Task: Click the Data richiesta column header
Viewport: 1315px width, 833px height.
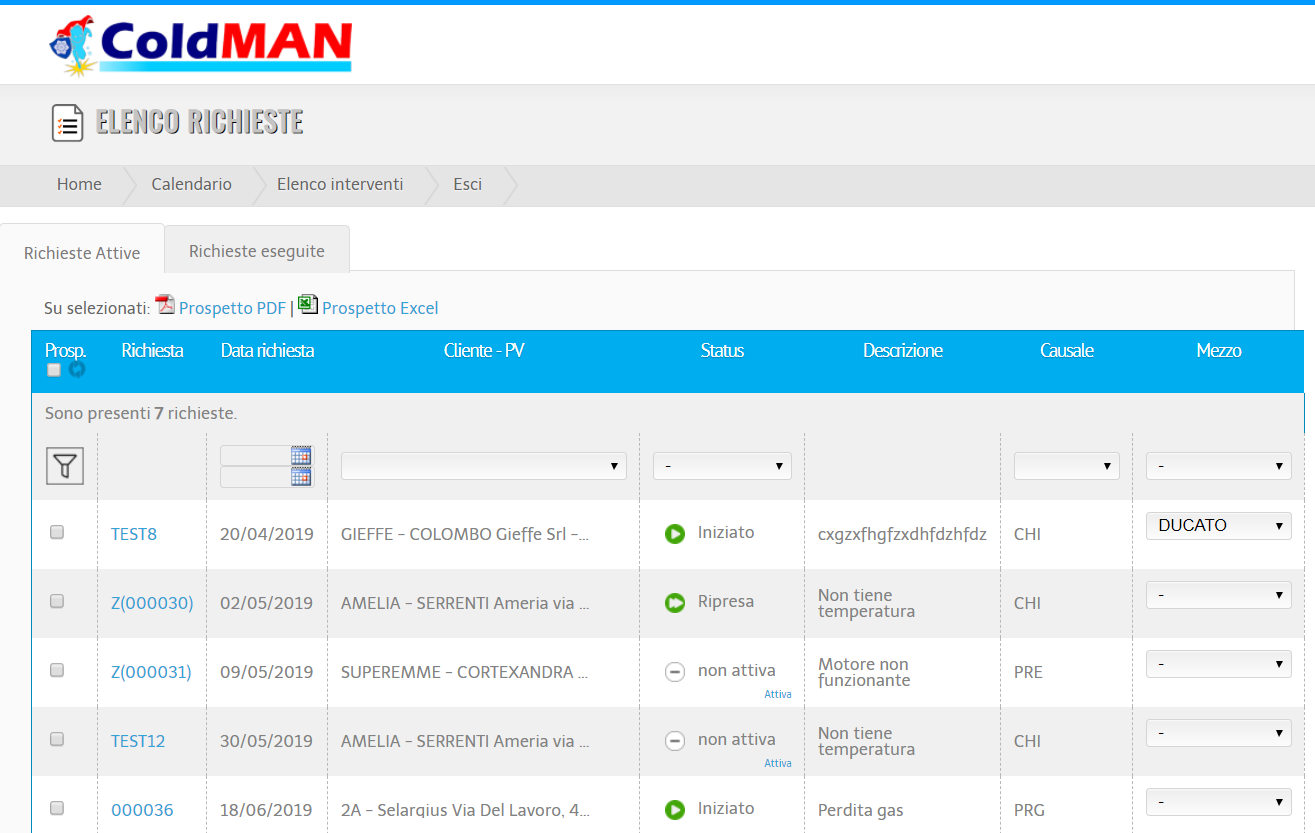Action: [x=267, y=351]
